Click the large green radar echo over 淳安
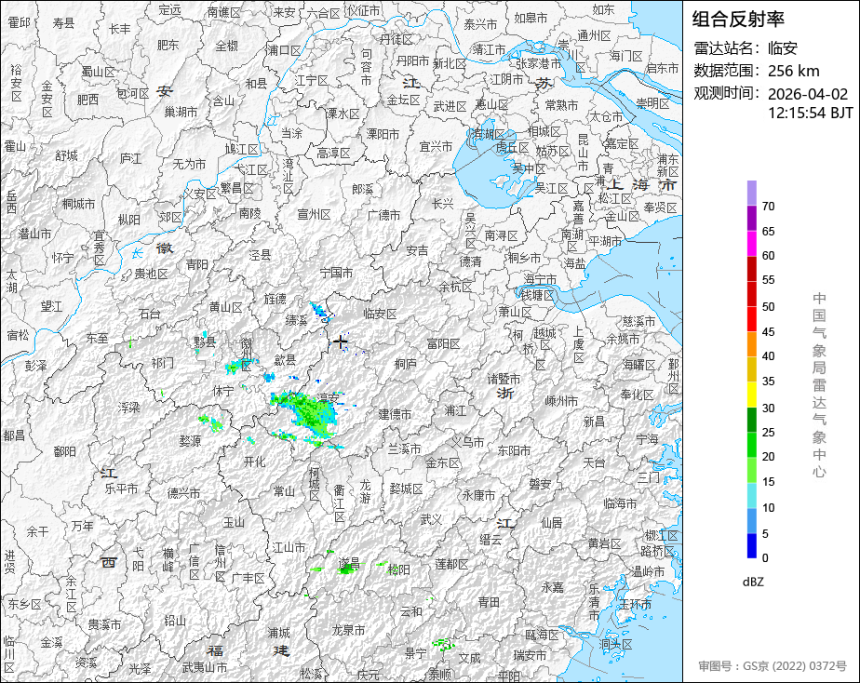 (310, 413)
